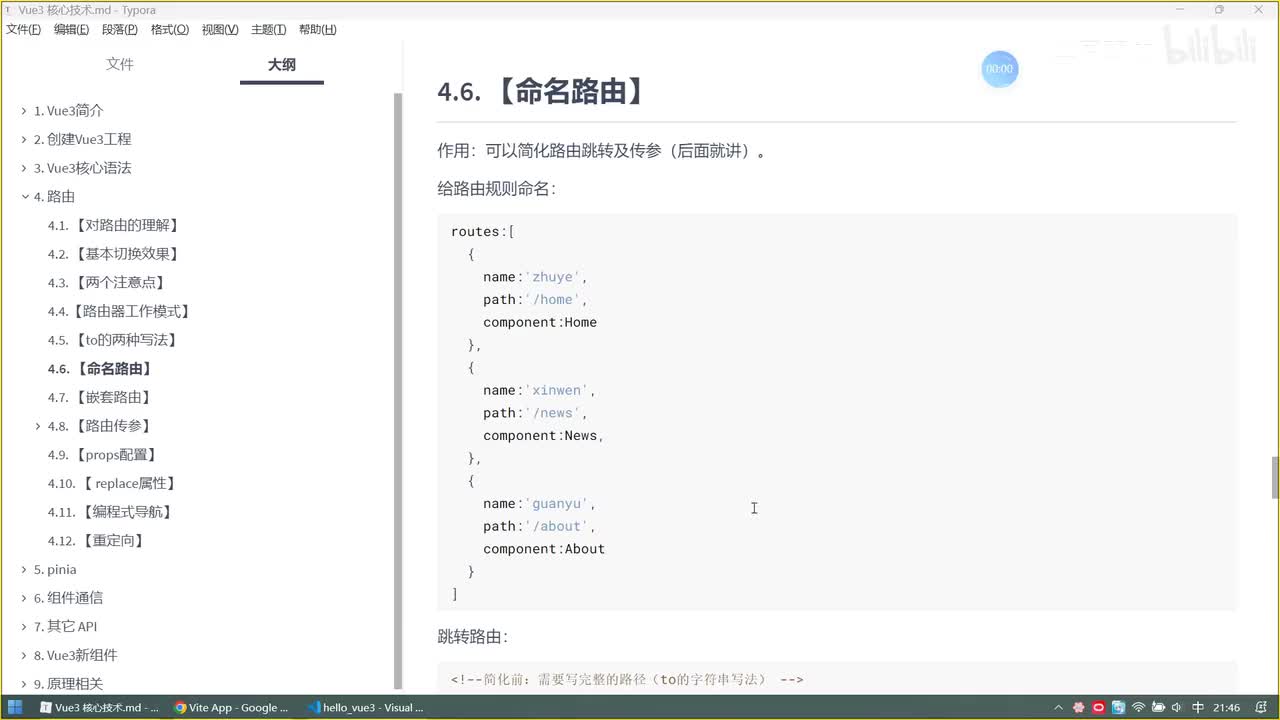Click the document vertical scrollbar thumb
Viewport: 1280px width, 720px height.
tap(1274, 477)
